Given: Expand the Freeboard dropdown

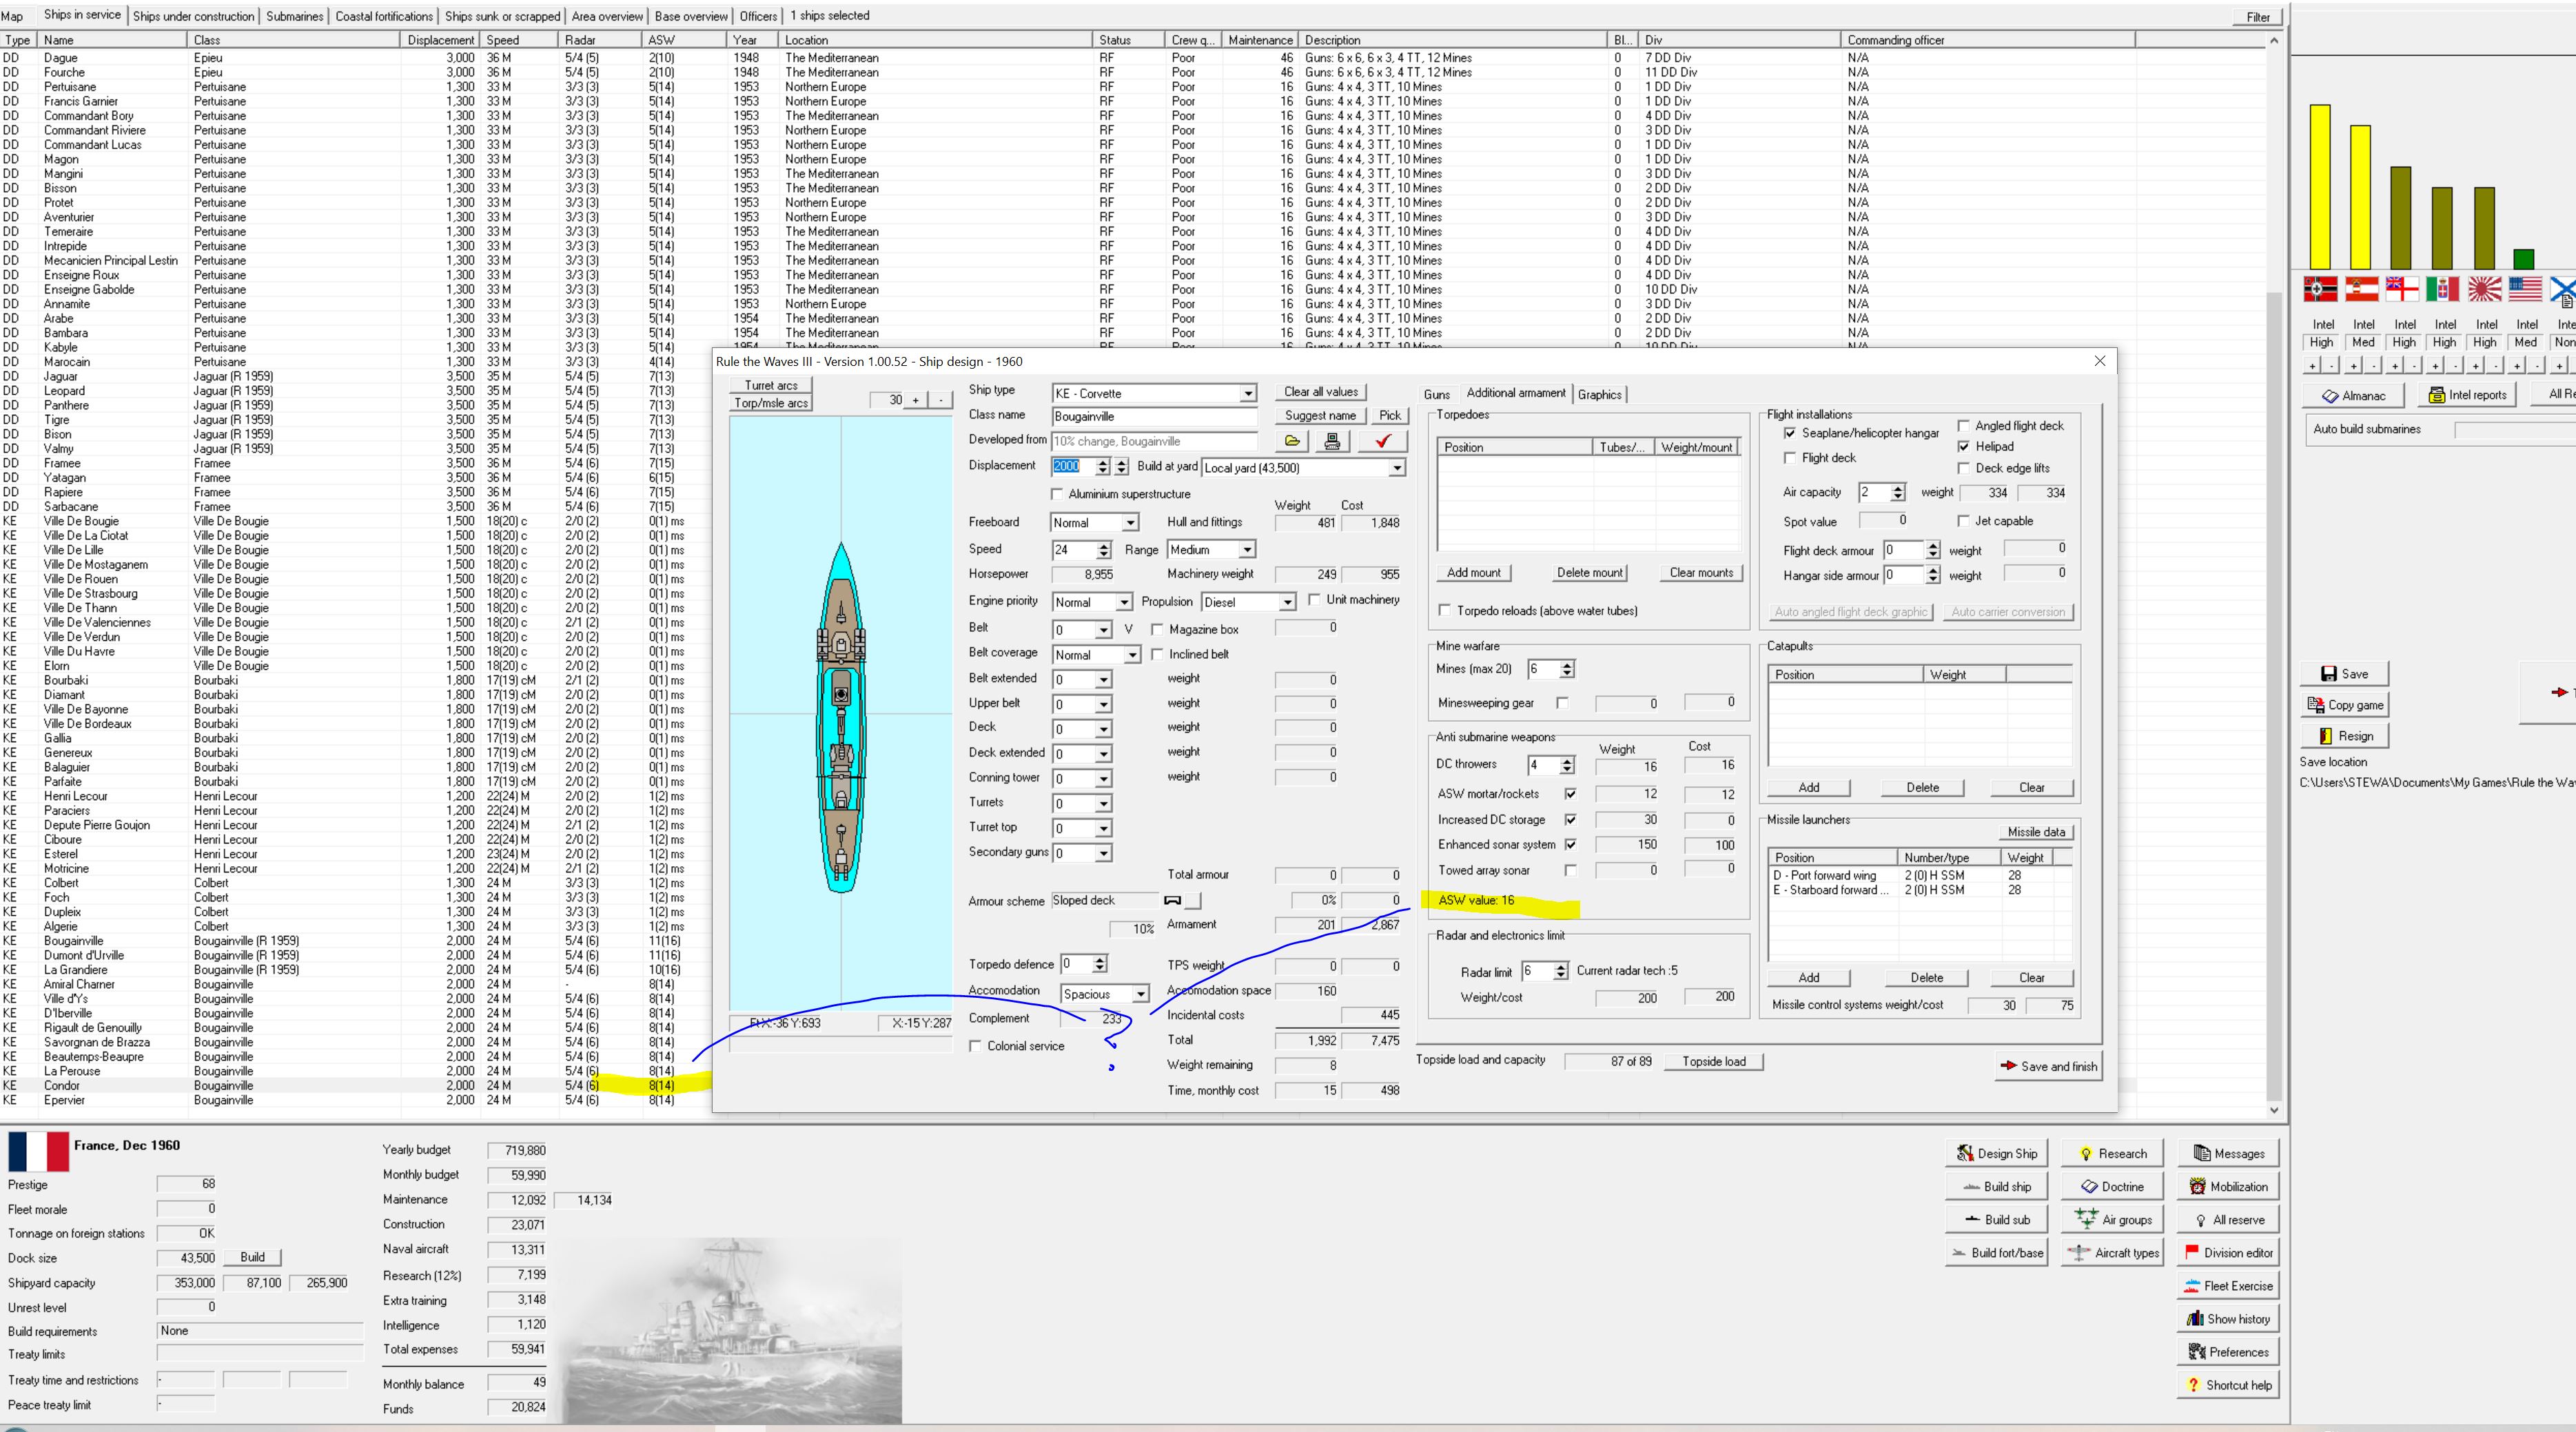Looking at the screenshot, I should point(1129,523).
